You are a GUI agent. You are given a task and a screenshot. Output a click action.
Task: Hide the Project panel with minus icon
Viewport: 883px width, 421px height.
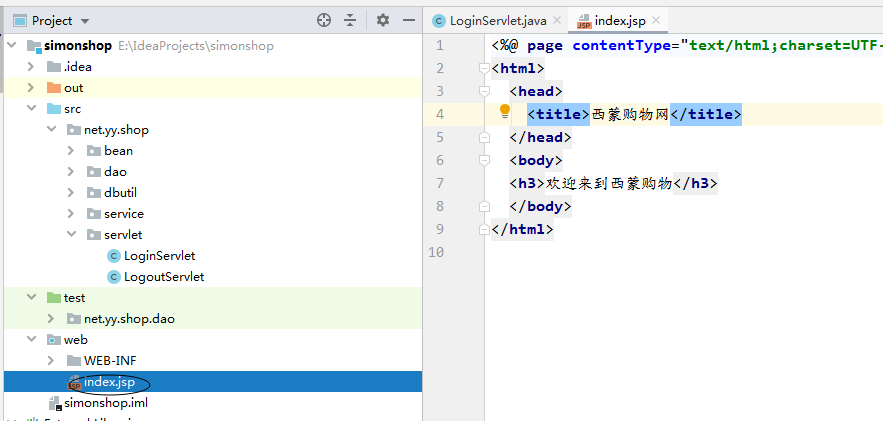pos(409,21)
